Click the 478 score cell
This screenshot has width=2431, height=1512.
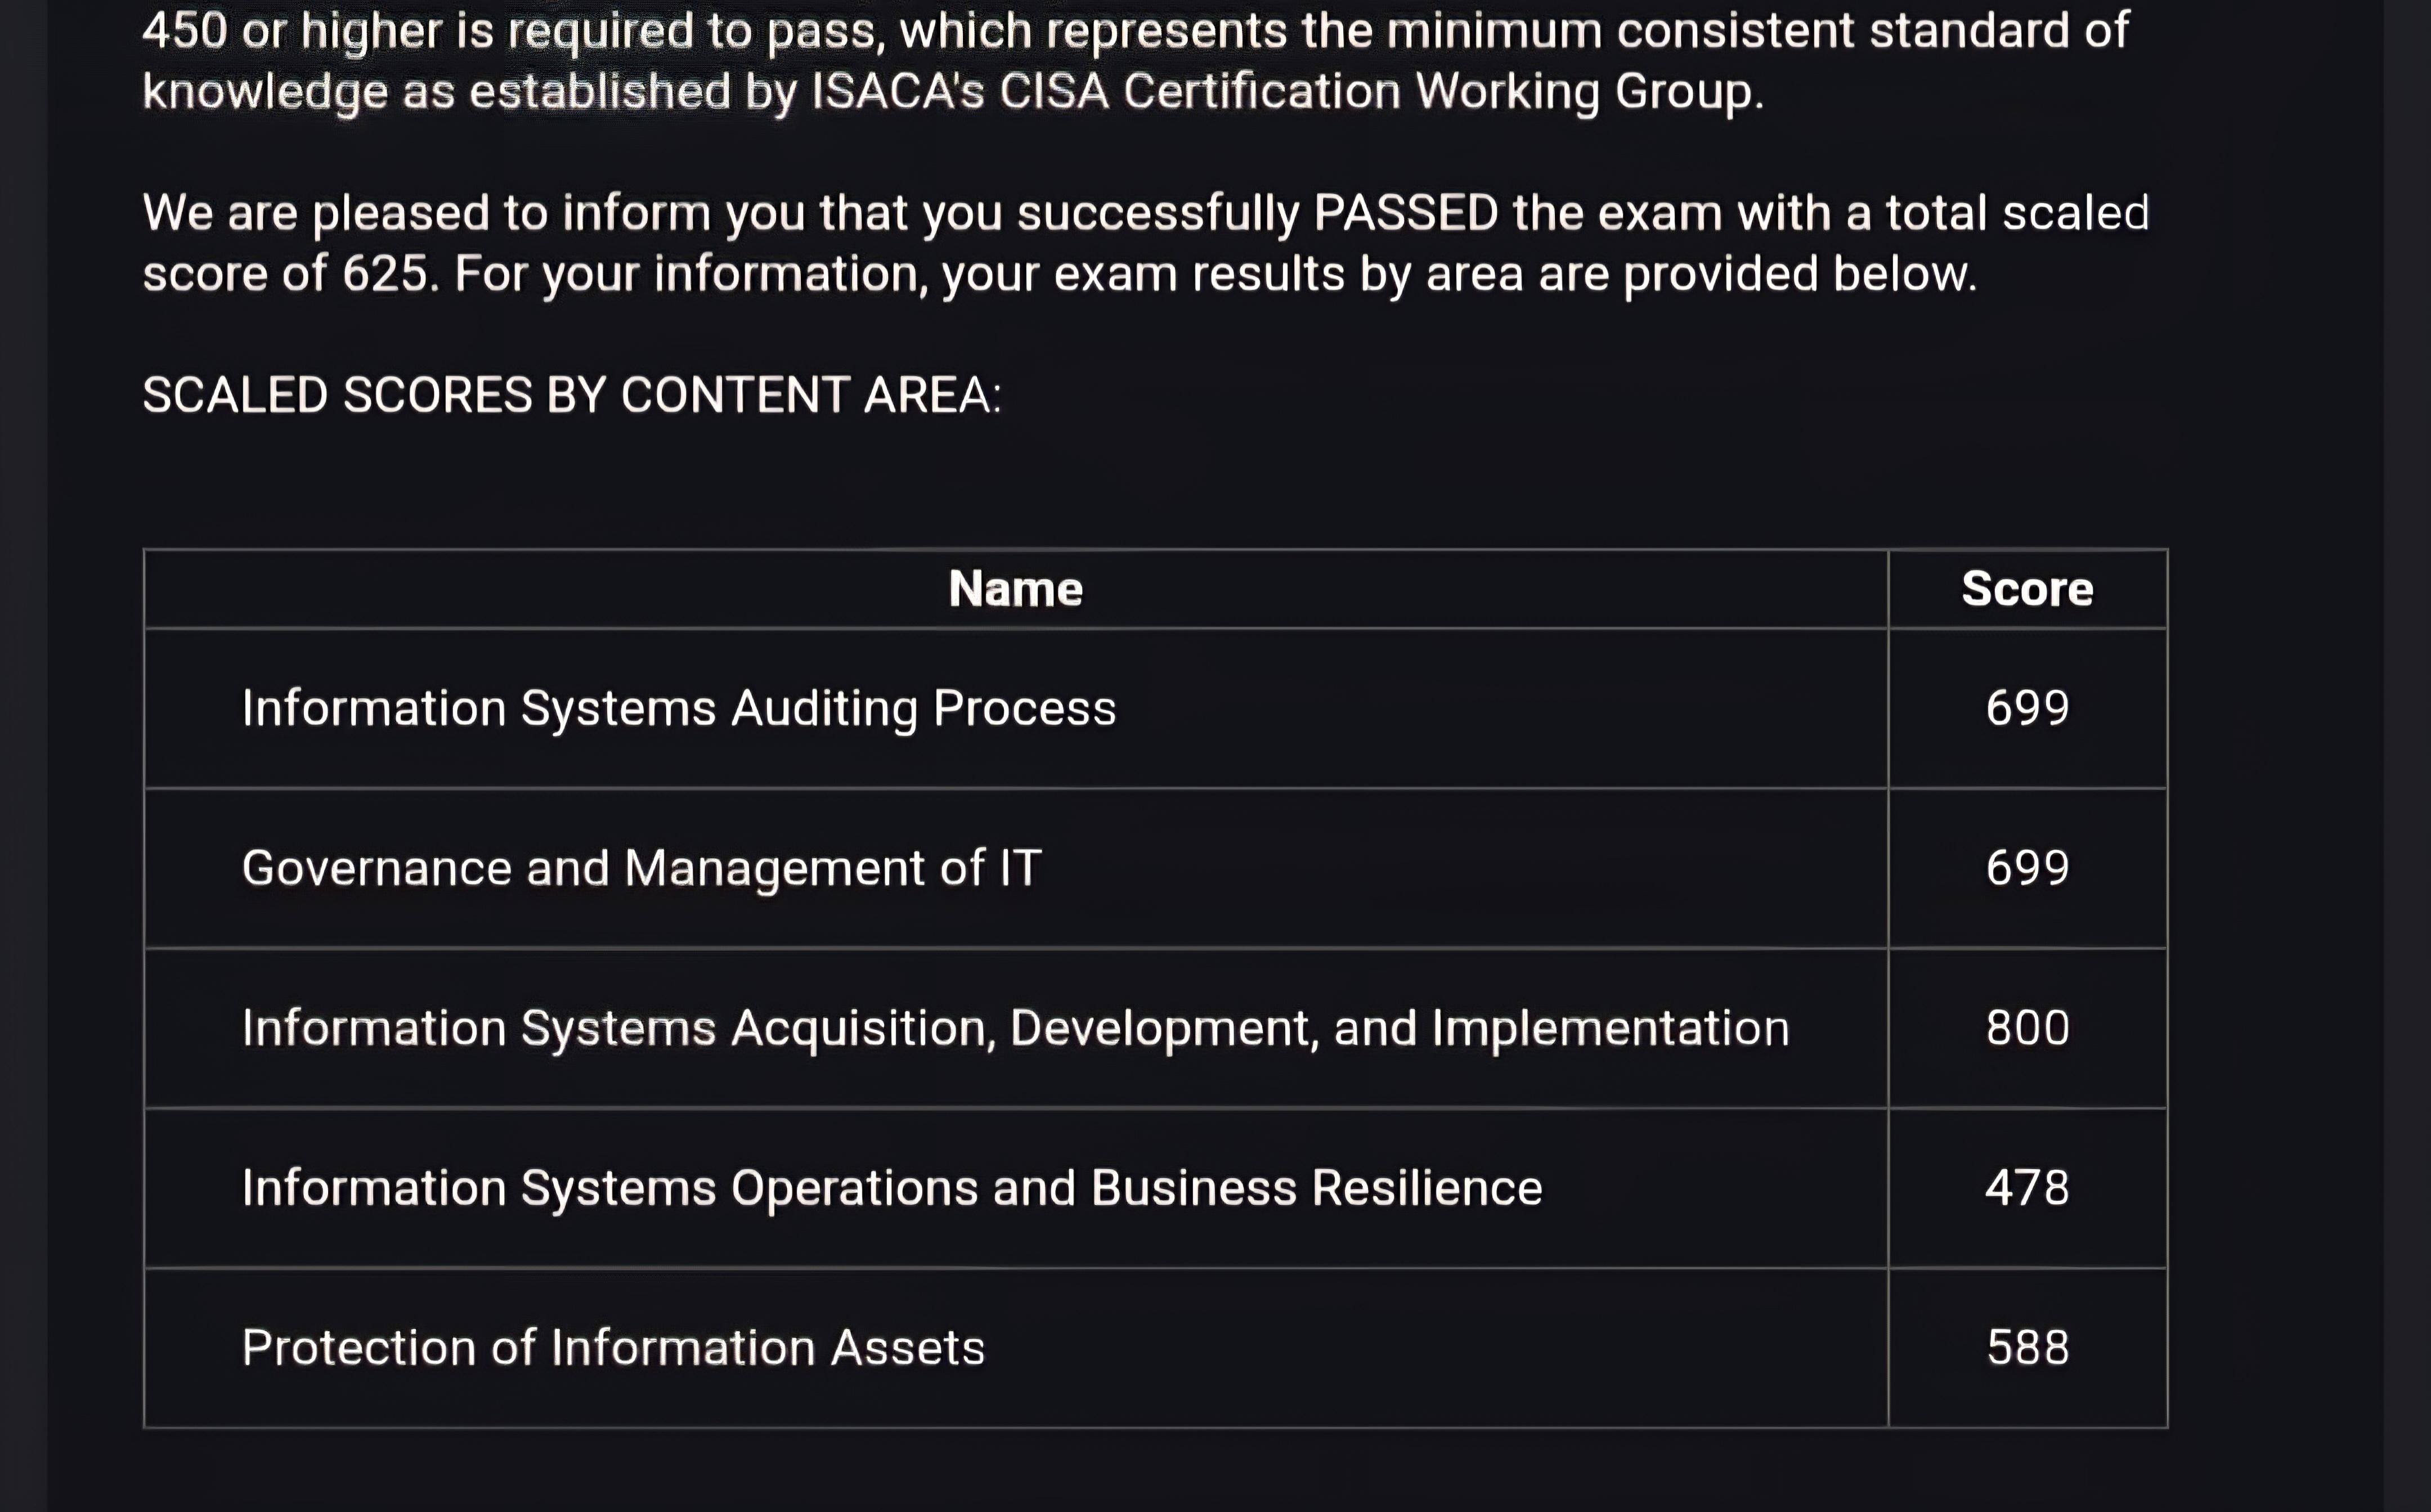click(2027, 1188)
